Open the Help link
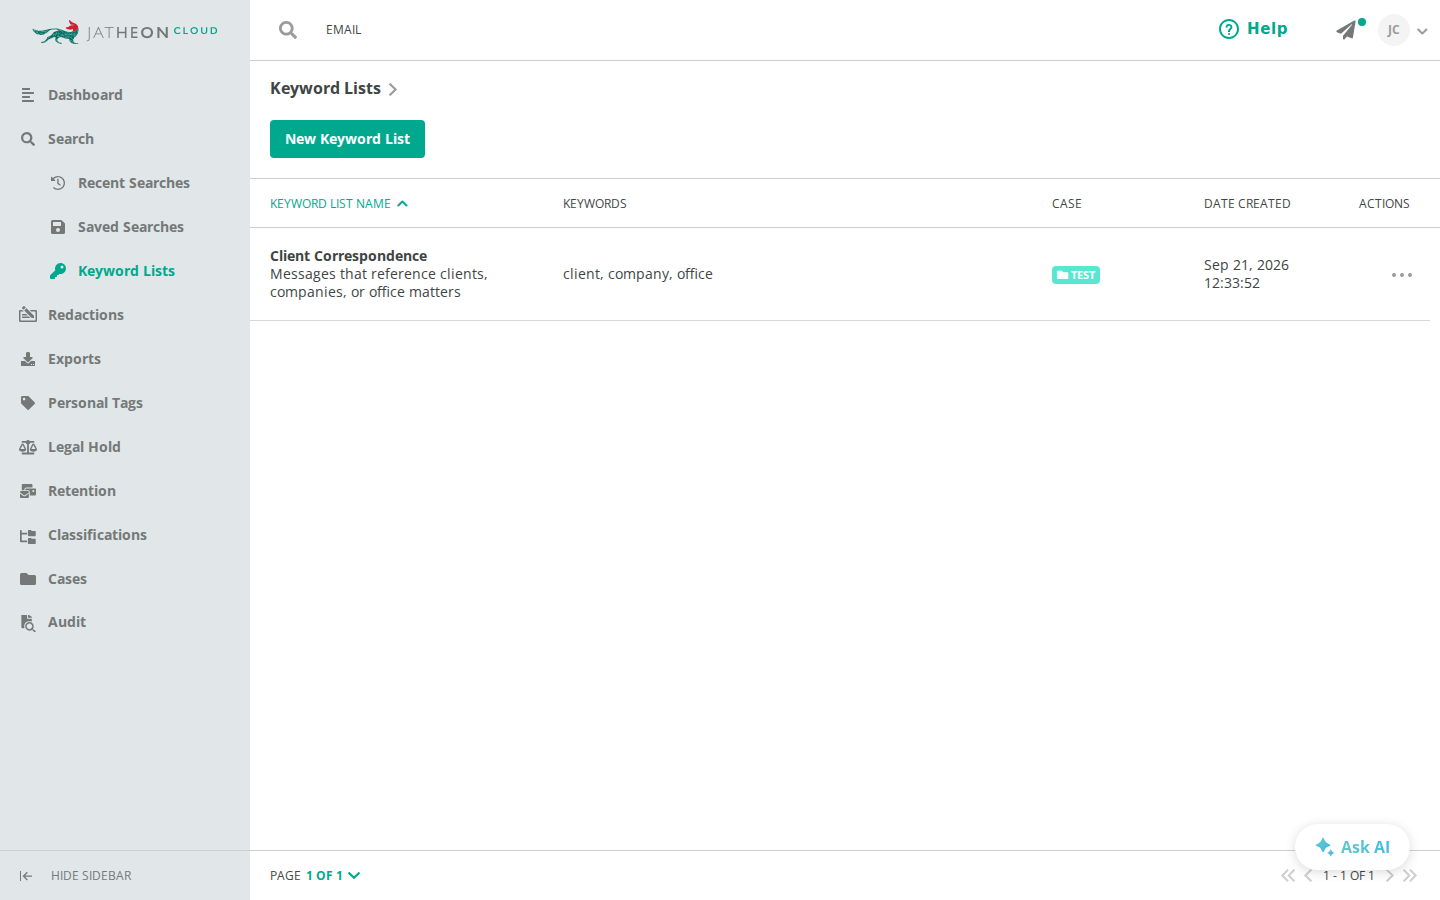 (1253, 29)
